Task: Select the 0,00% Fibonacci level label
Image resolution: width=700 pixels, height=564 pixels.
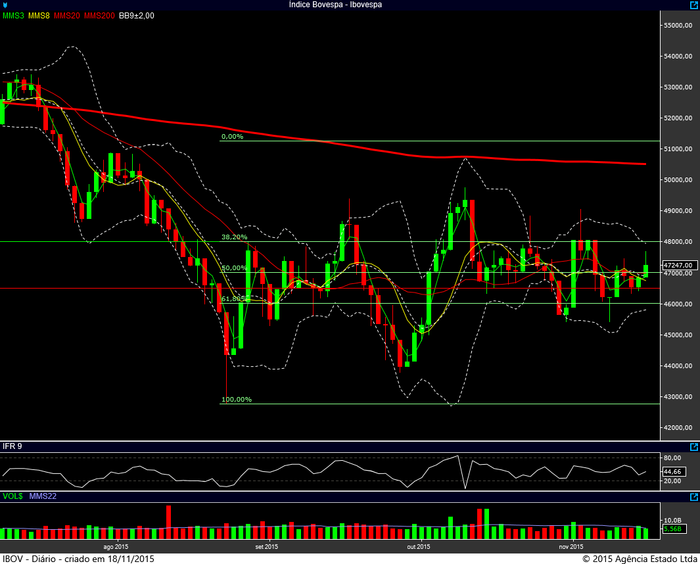Action: tap(232, 136)
